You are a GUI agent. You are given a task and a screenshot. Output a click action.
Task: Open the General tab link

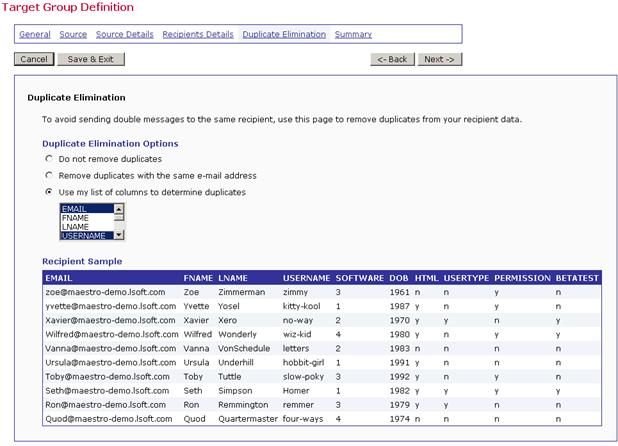click(35, 34)
